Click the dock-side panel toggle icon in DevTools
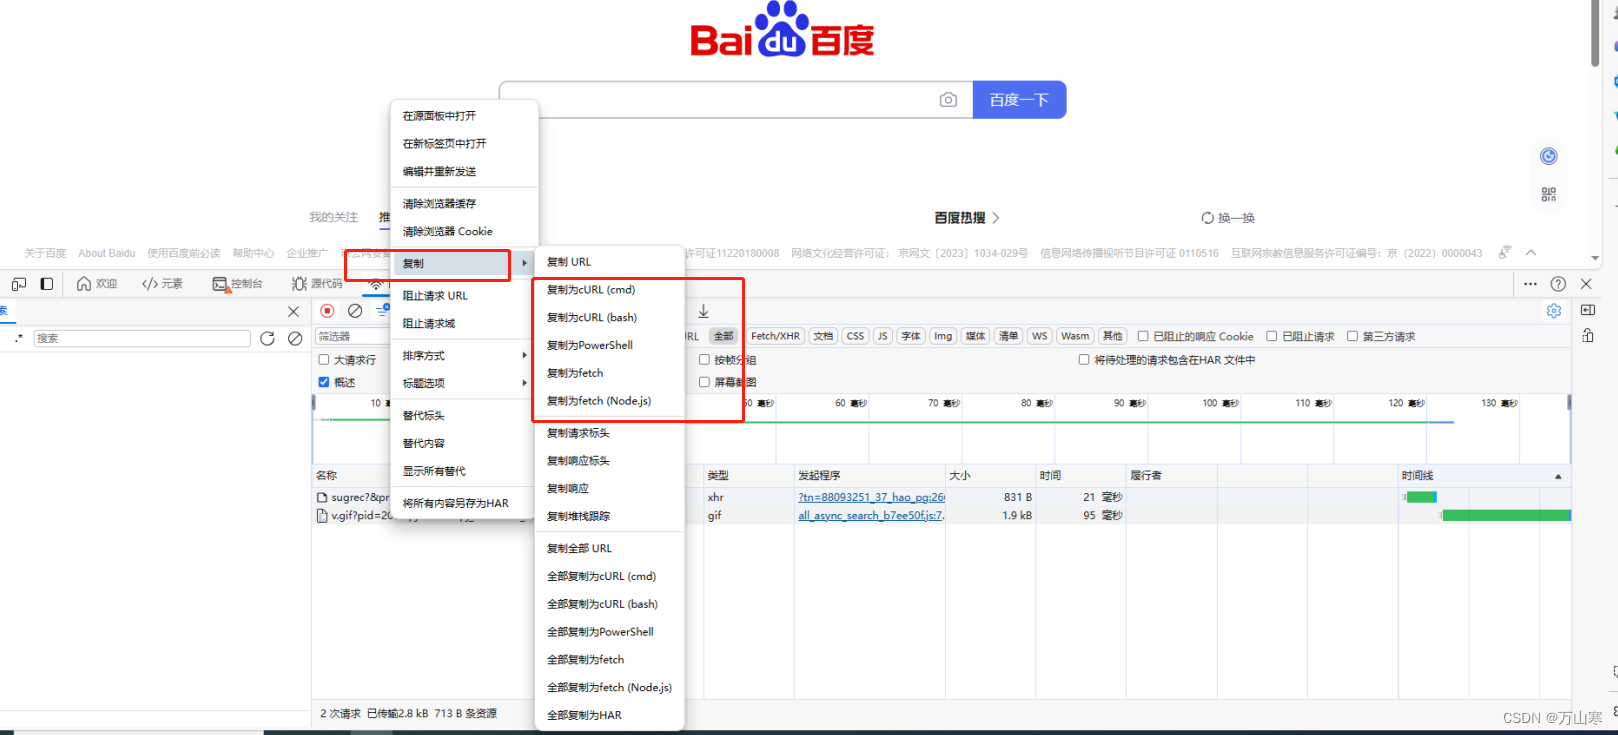This screenshot has width=1618, height=735. [x=46, y=284]
